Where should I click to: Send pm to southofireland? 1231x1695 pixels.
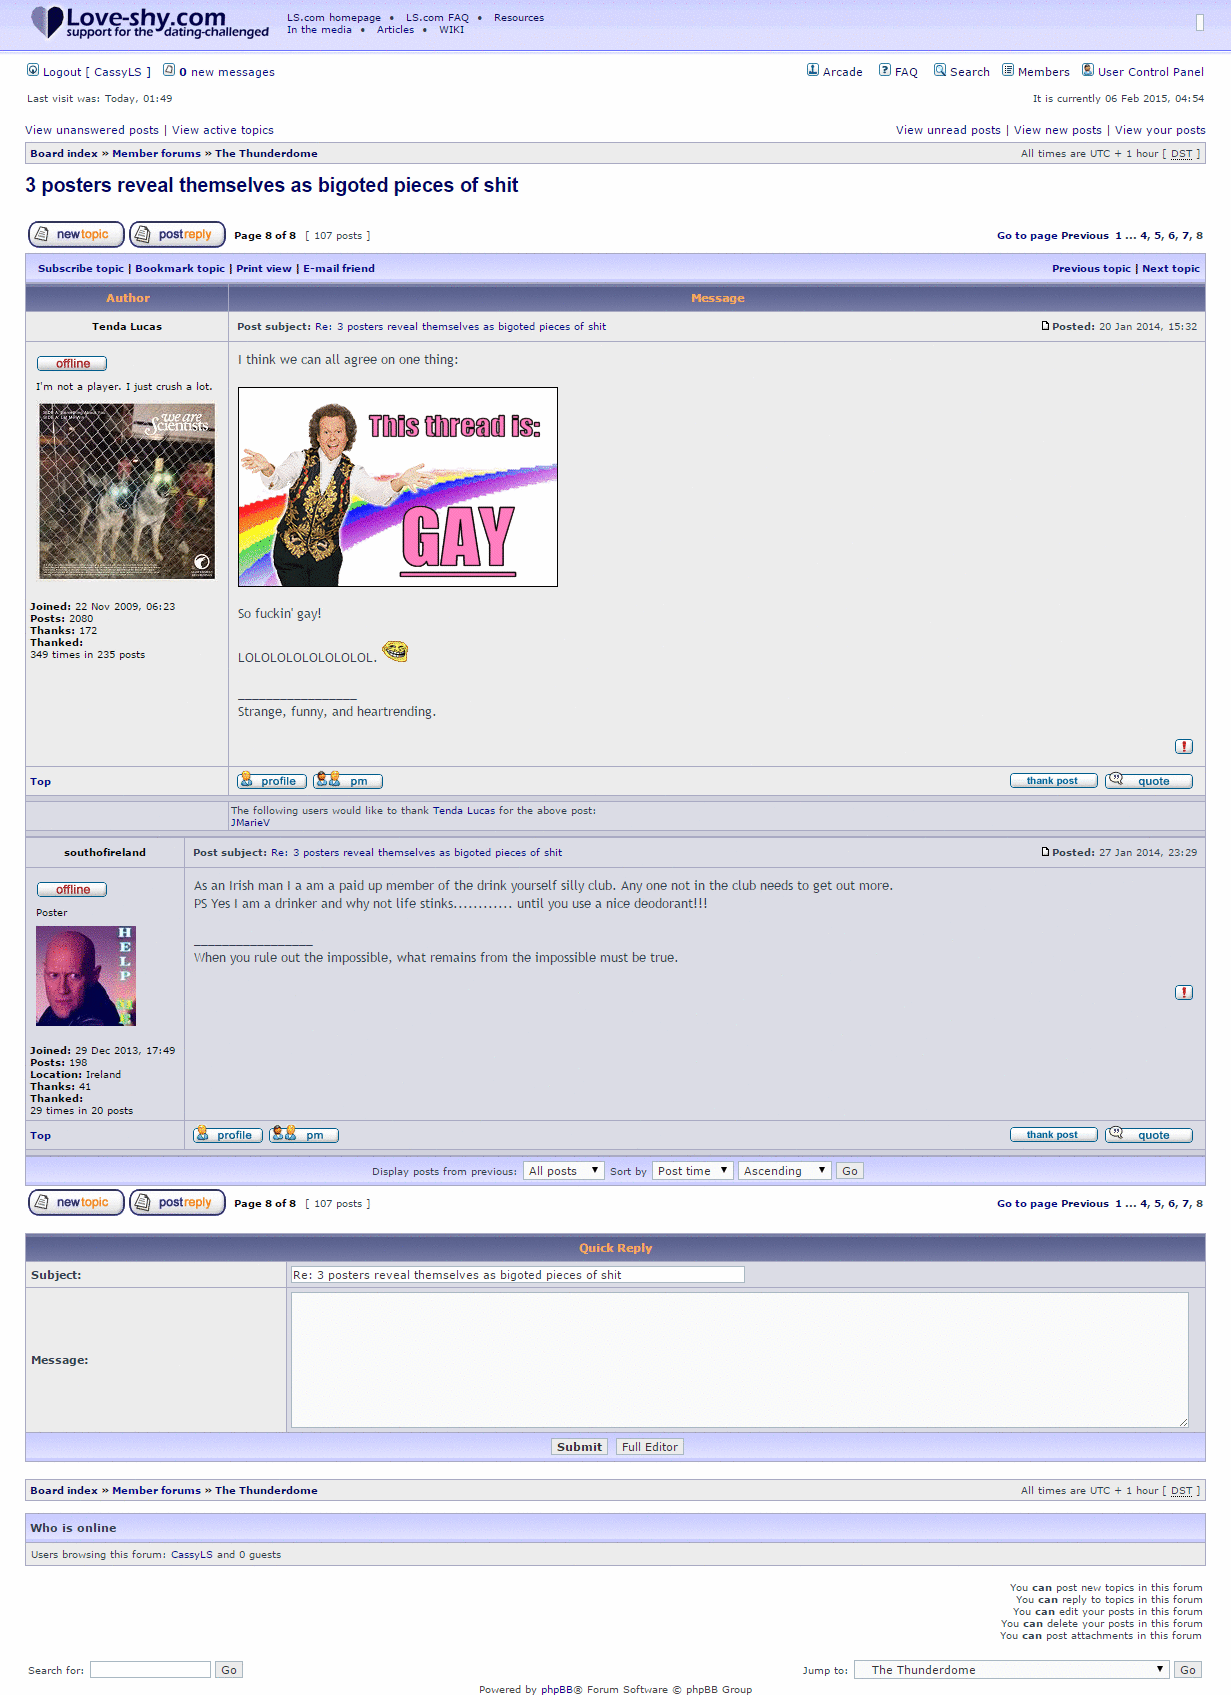pyautogui.click(x=304, y=1135)
